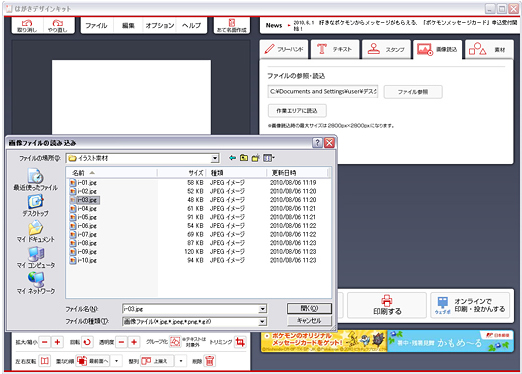Go to デスクトップ location
The height and width of the screenshot is (374, 522).
[35, 205]
